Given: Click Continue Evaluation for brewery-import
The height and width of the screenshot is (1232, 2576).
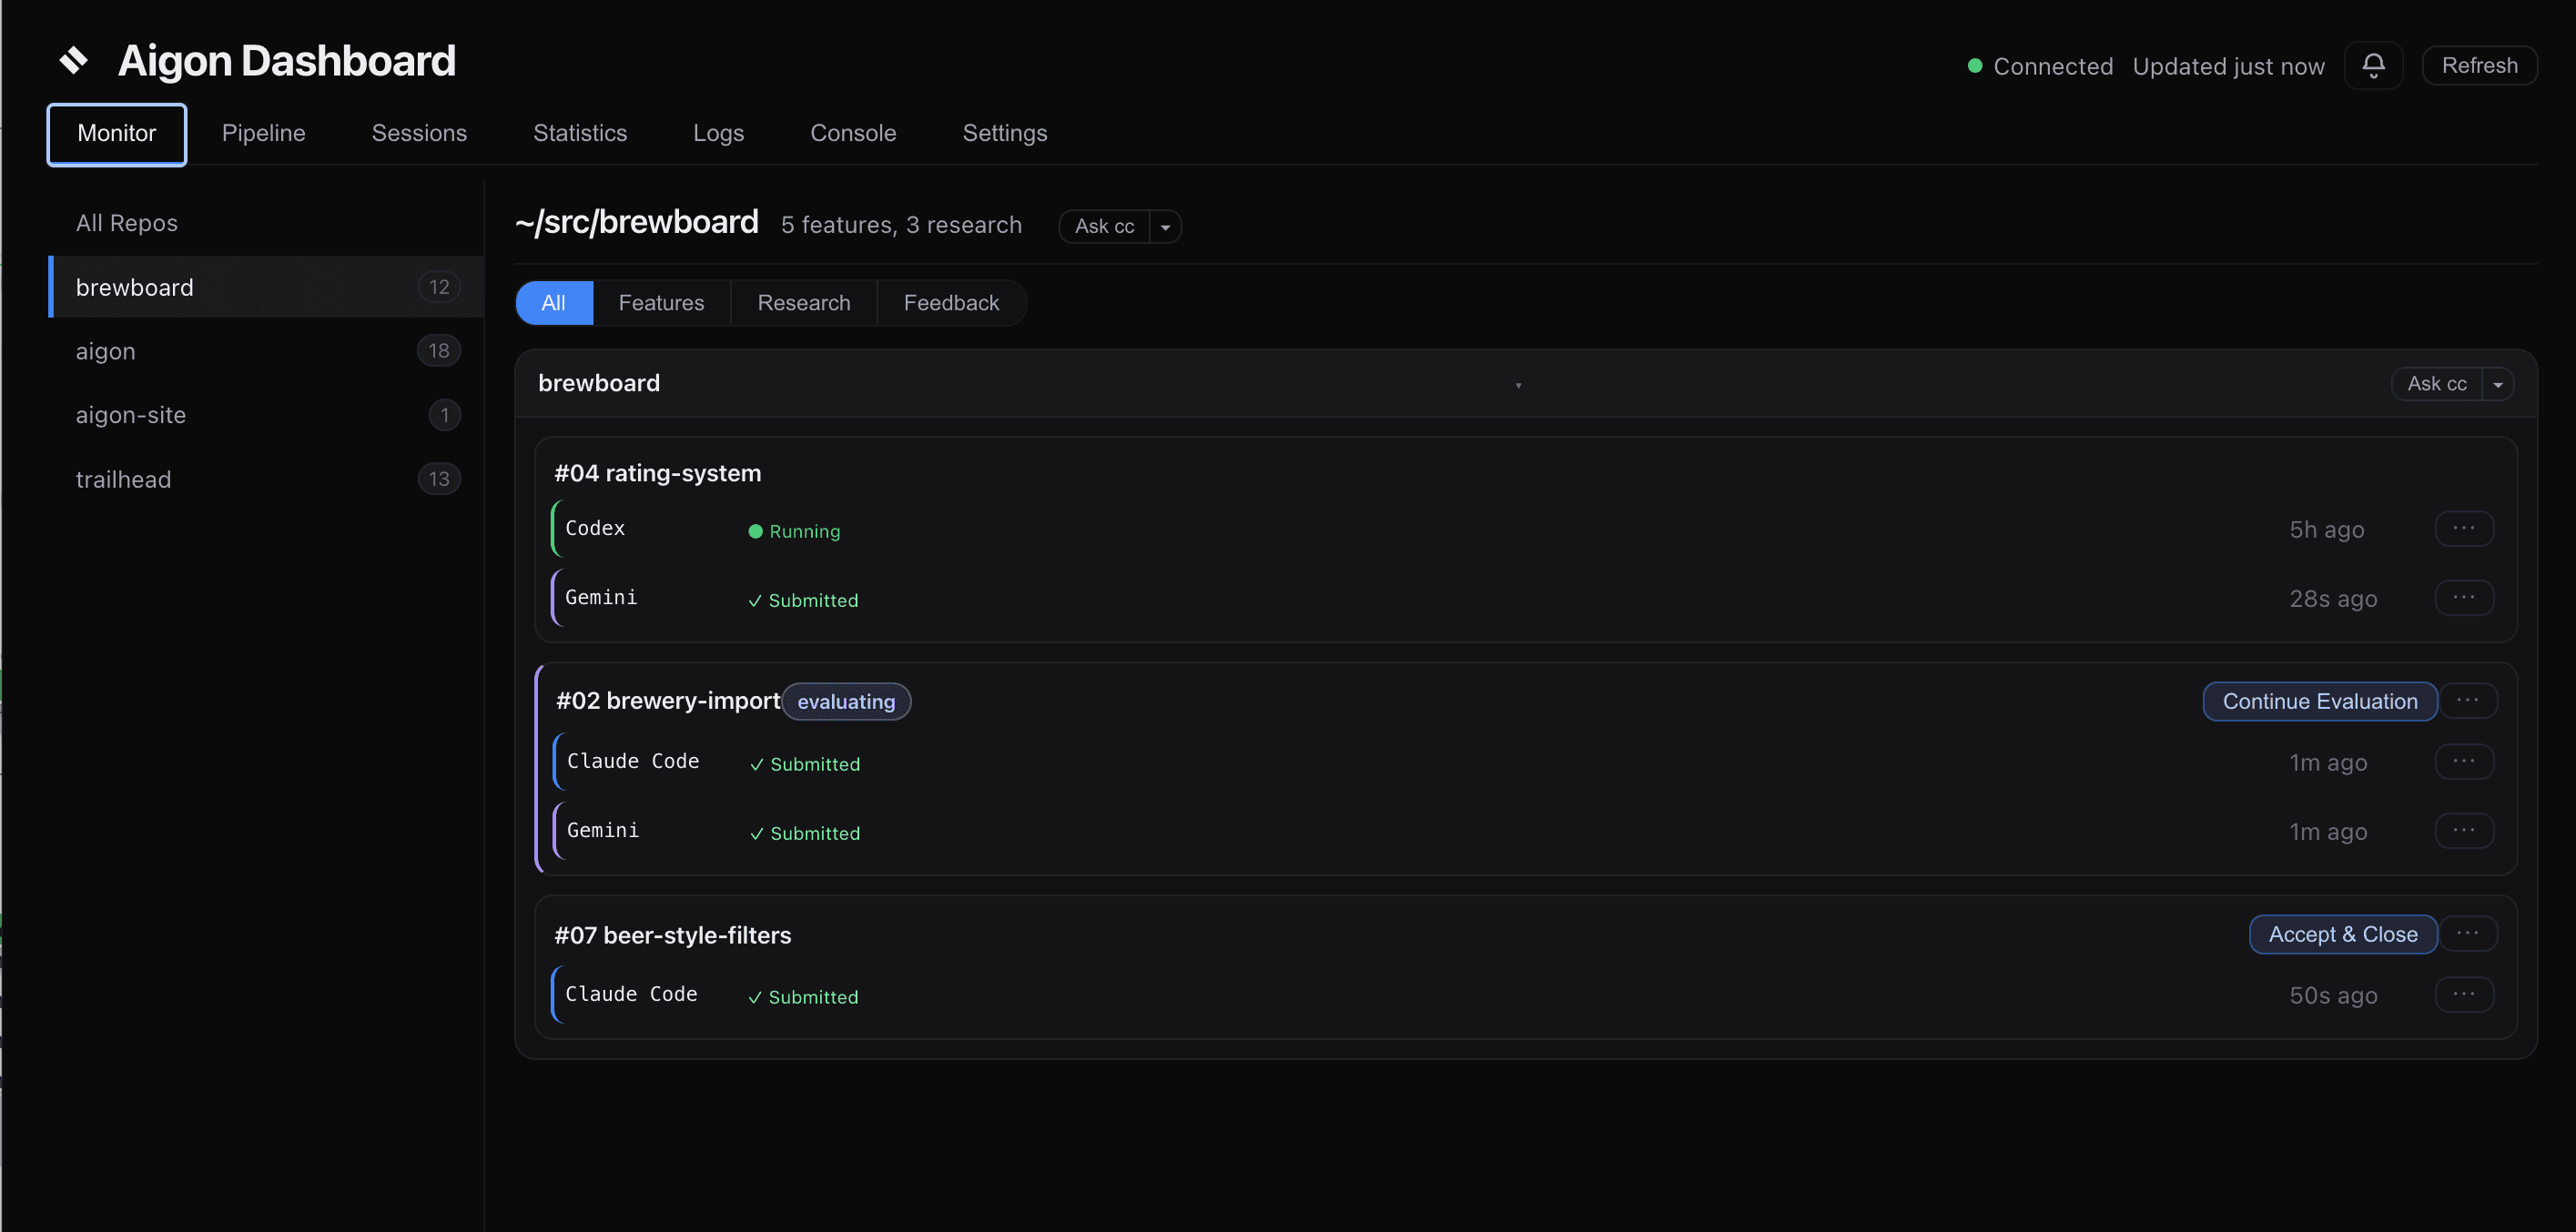Looking at the screenshot, I should click(2320, 701).
